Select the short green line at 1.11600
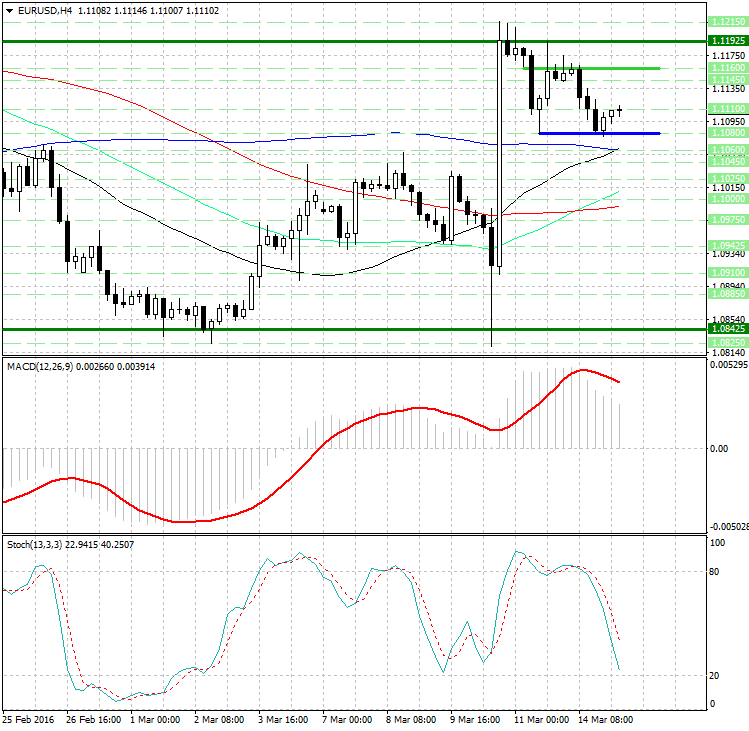Viewport: 749px width, 731px height. 592,68
